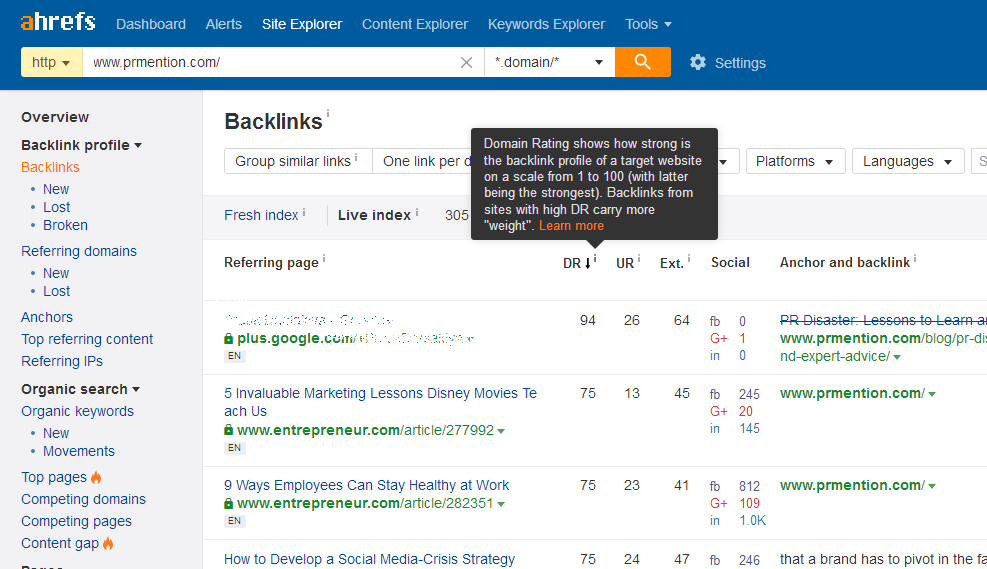Open the http protocol dropdown
This screenshot has height=569, width=987.
pyautogui.click(x=52, y=62)
